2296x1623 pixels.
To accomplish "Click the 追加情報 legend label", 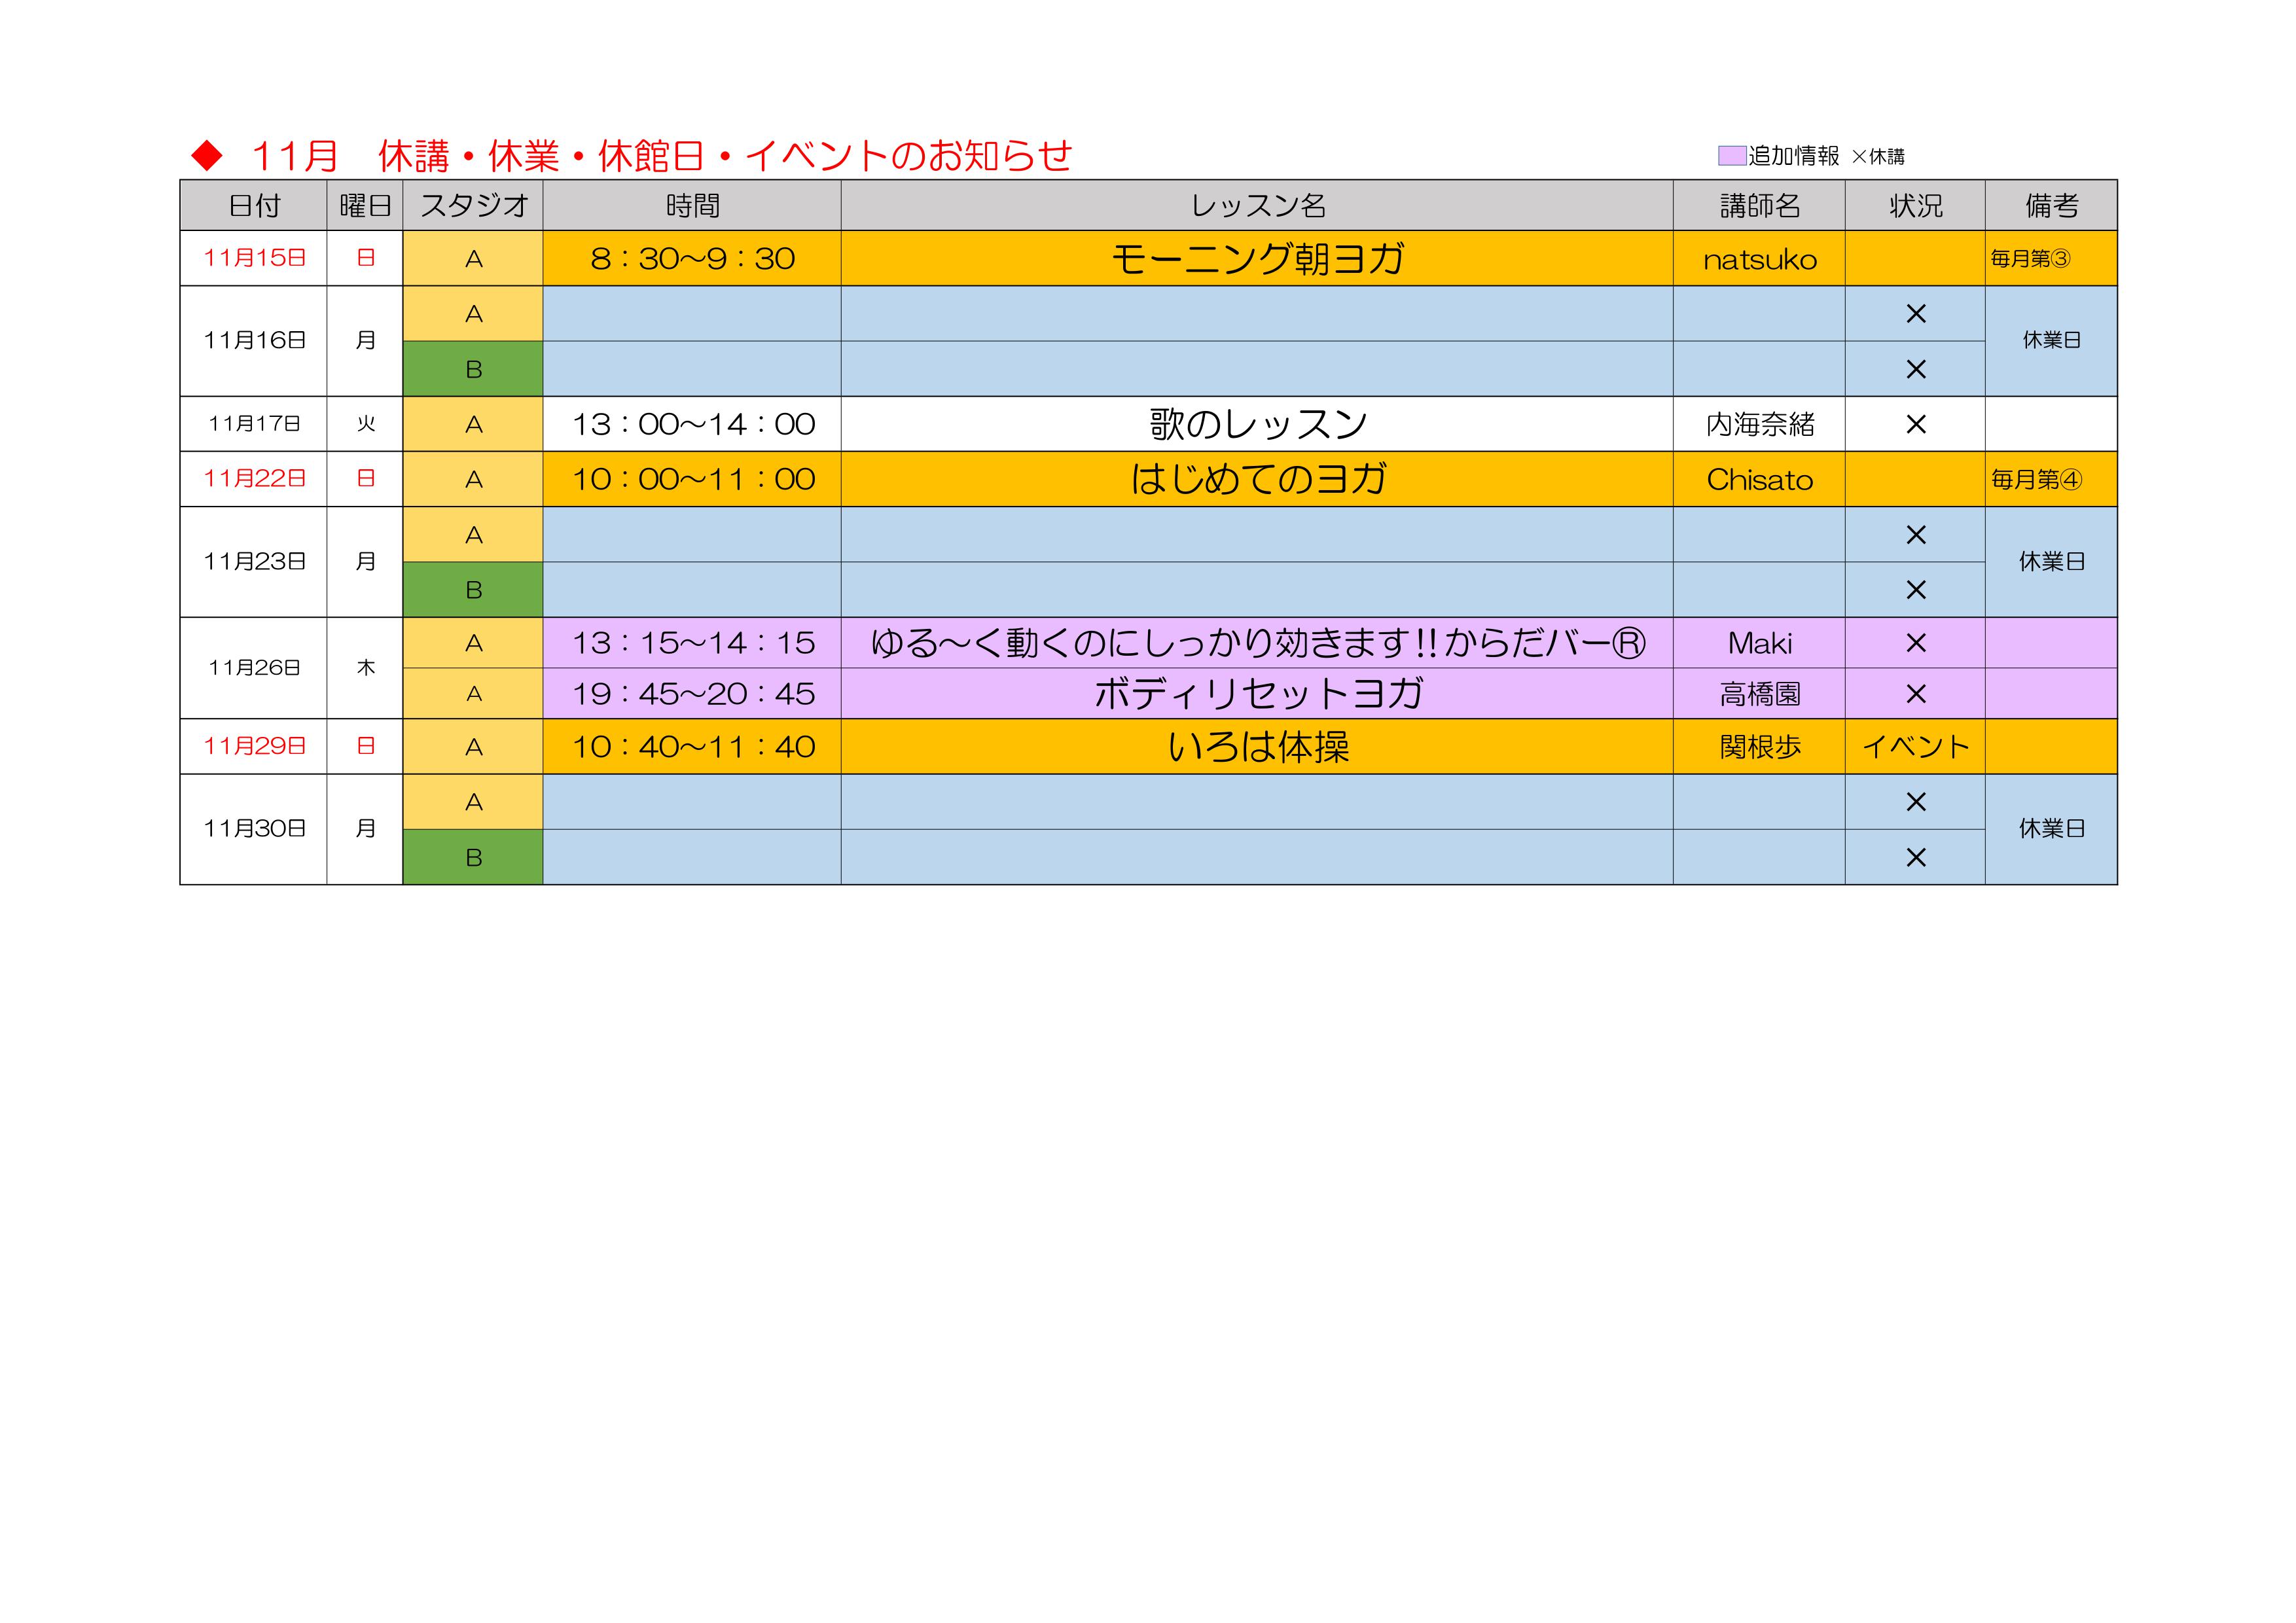I will (x=1794, y=156).
